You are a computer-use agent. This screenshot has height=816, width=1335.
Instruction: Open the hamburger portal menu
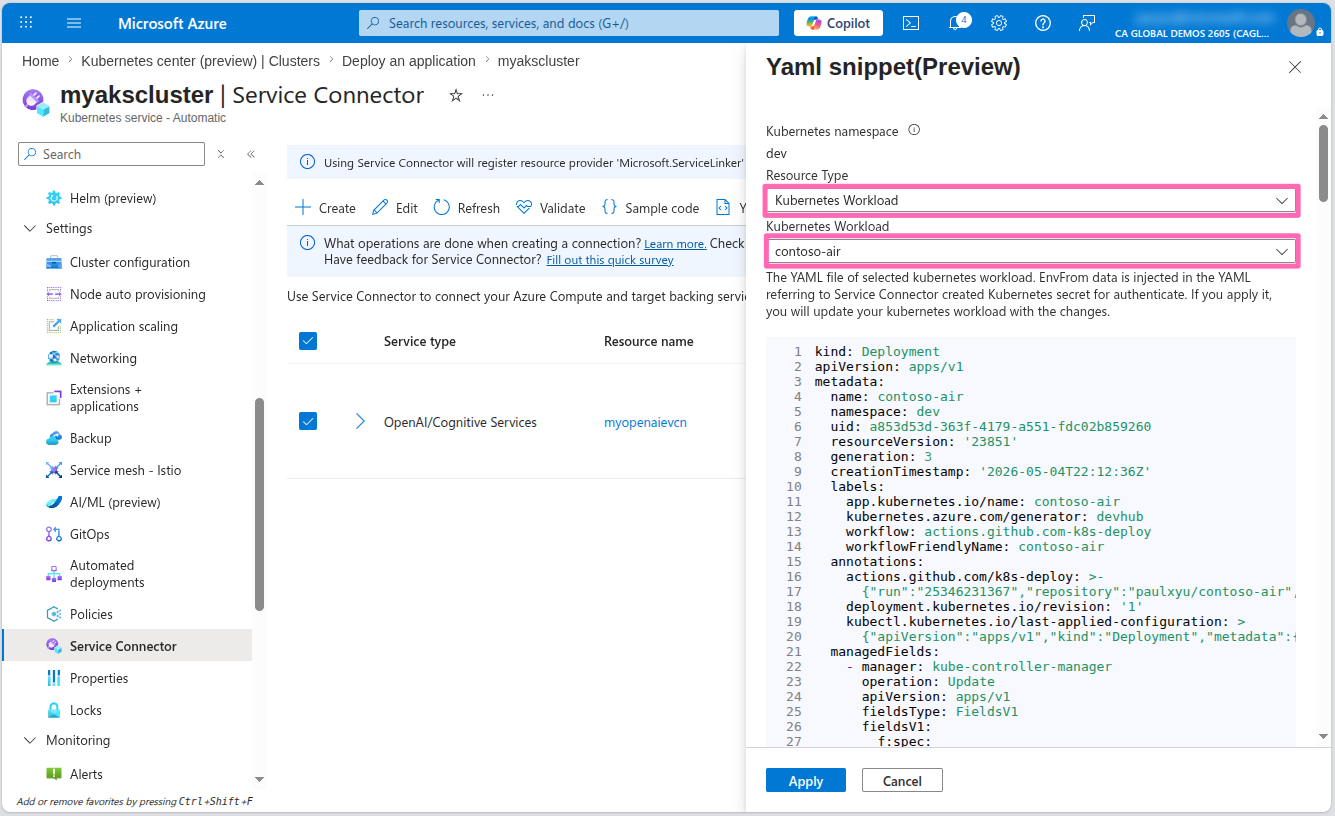point(74,23)
